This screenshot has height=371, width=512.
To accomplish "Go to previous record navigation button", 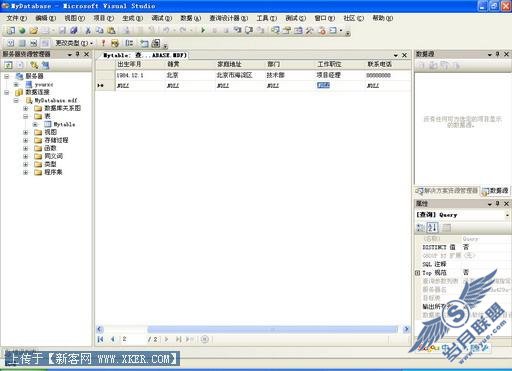I will click(x=112, y=339).
